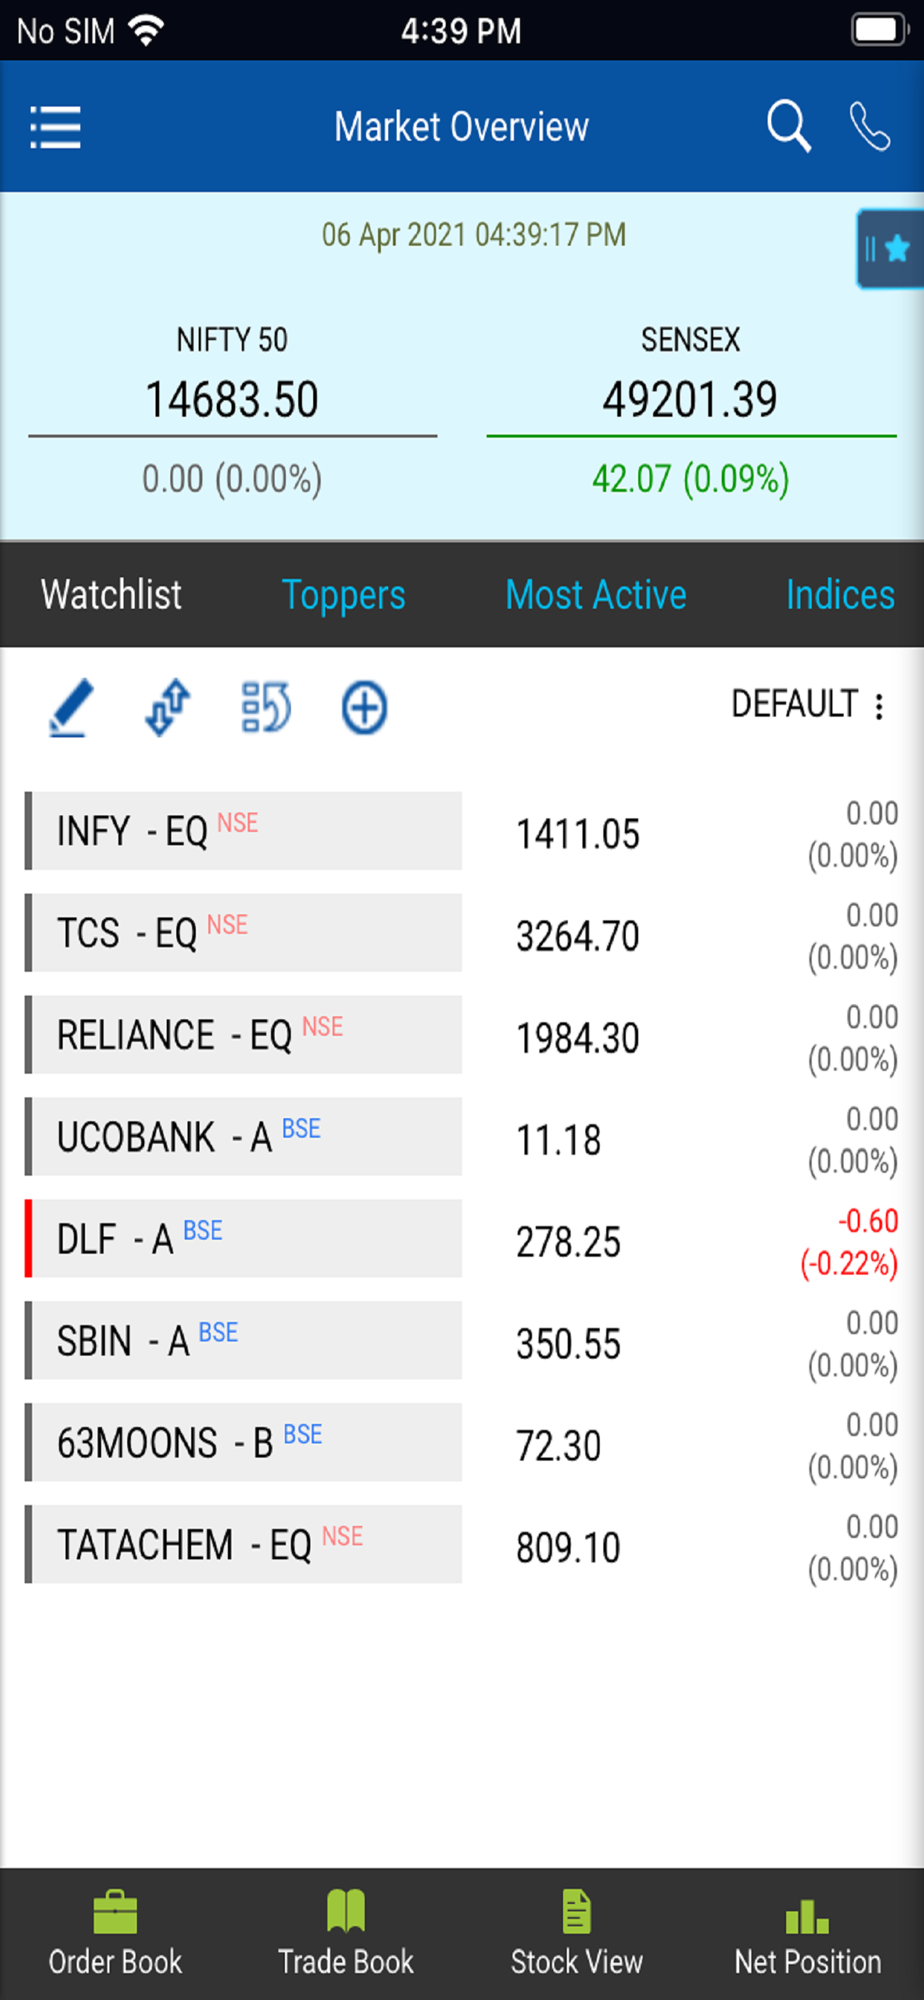Tap the search magnifier icon
This screenshot has height=2000, width=924.
click(788, 127)
